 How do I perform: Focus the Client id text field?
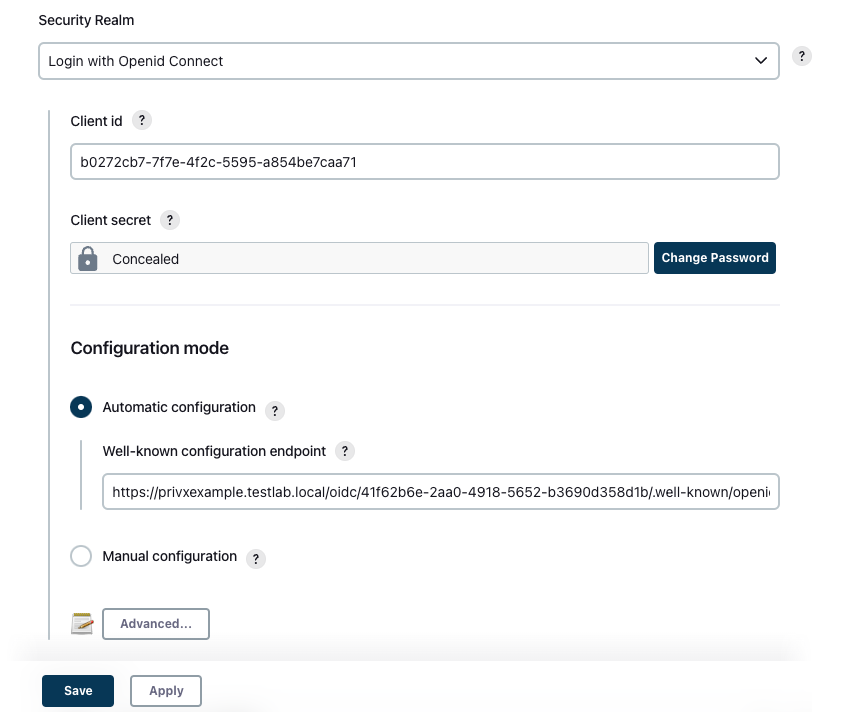pyautogui.click(x=425, y=161)
